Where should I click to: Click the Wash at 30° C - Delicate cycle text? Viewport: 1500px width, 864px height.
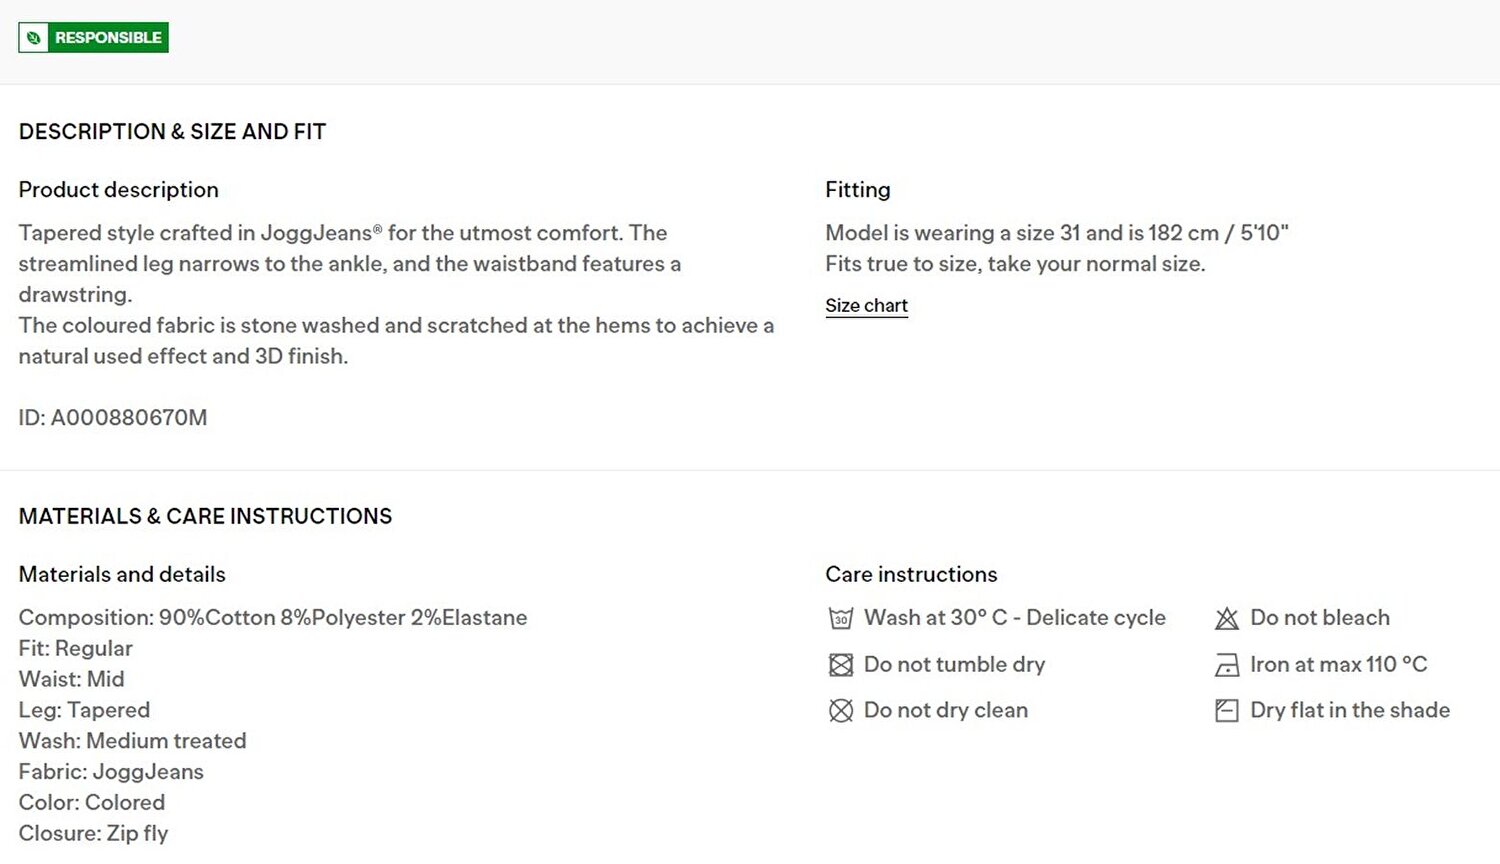click(1015, 618)
